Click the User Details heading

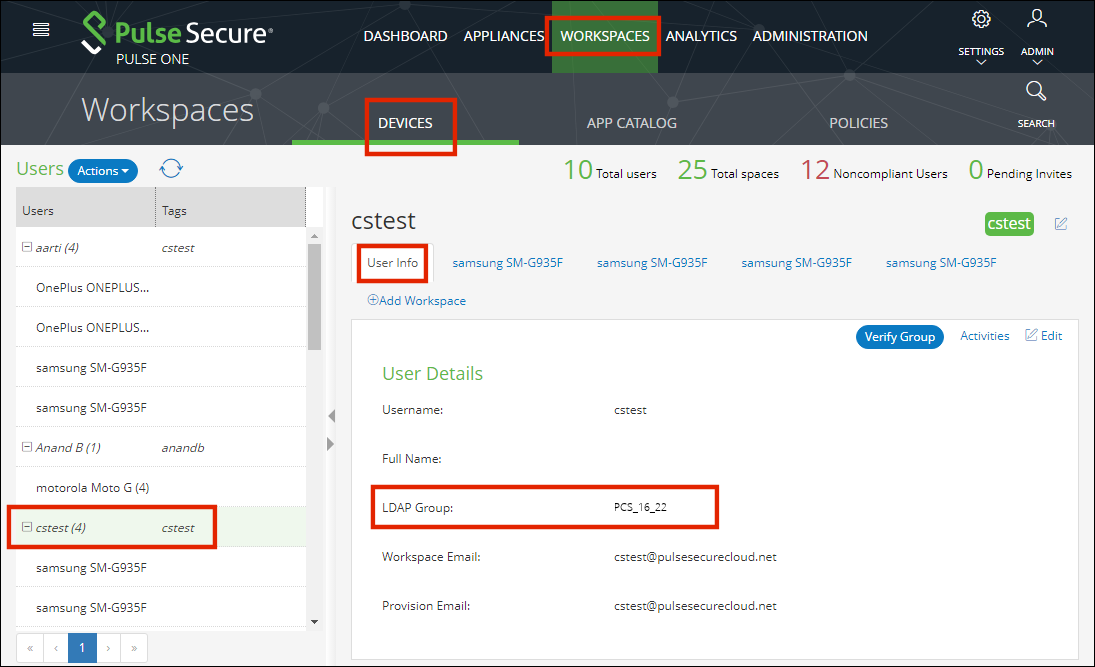[432, 374]
